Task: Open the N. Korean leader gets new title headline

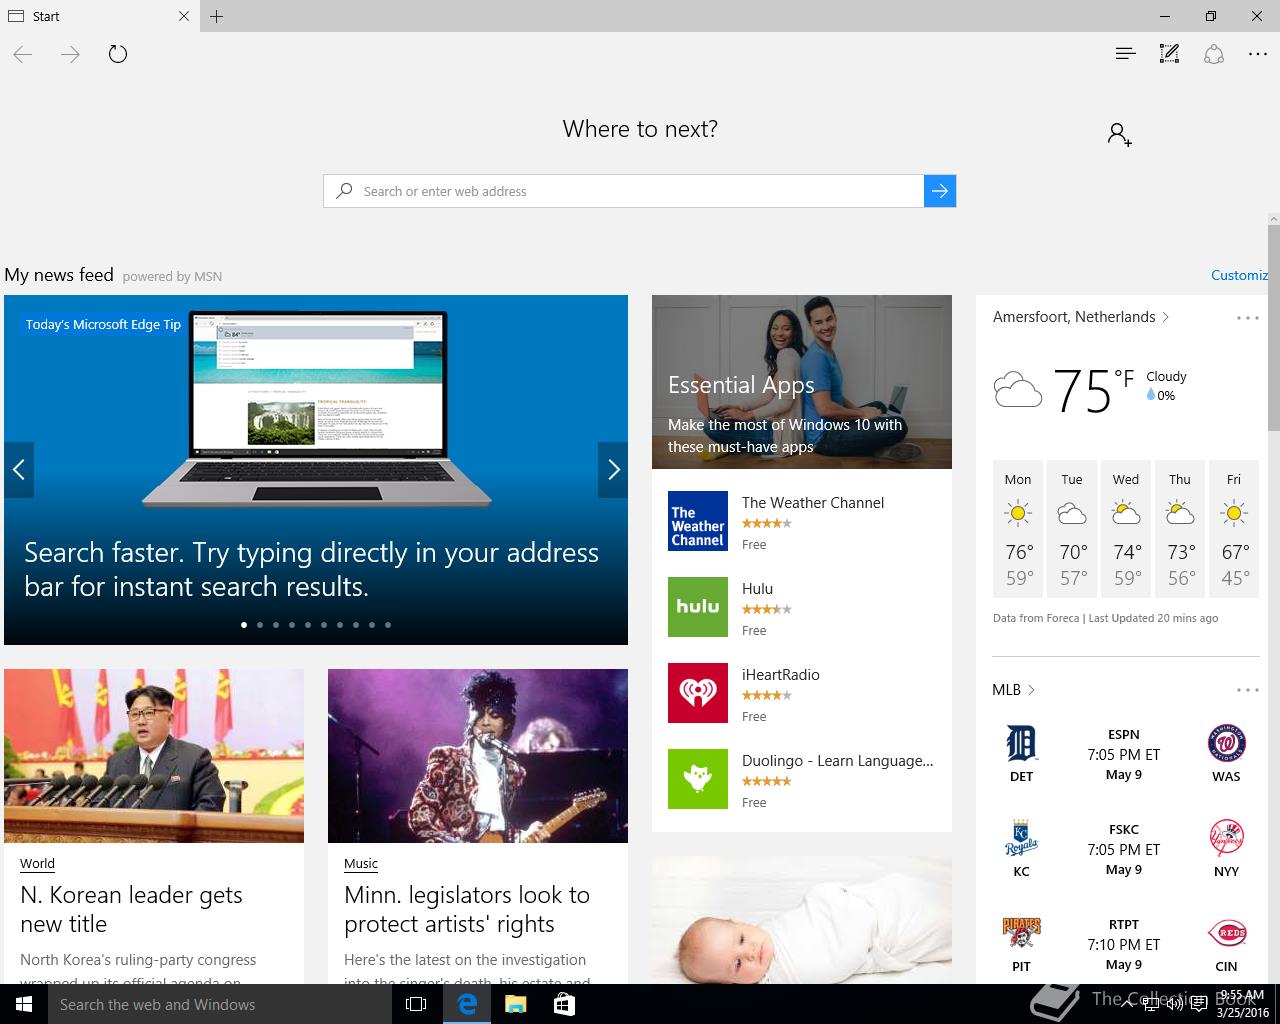Action: coord(131,909)
